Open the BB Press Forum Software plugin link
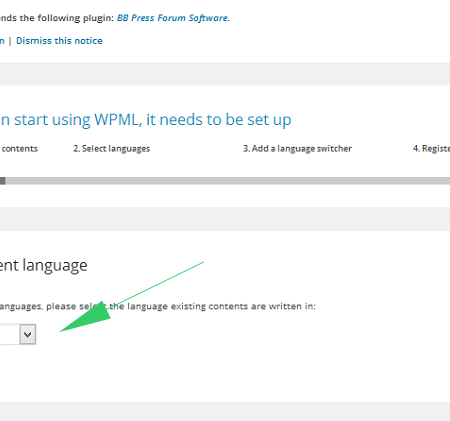The image size is (450, 421). point(173,18)
